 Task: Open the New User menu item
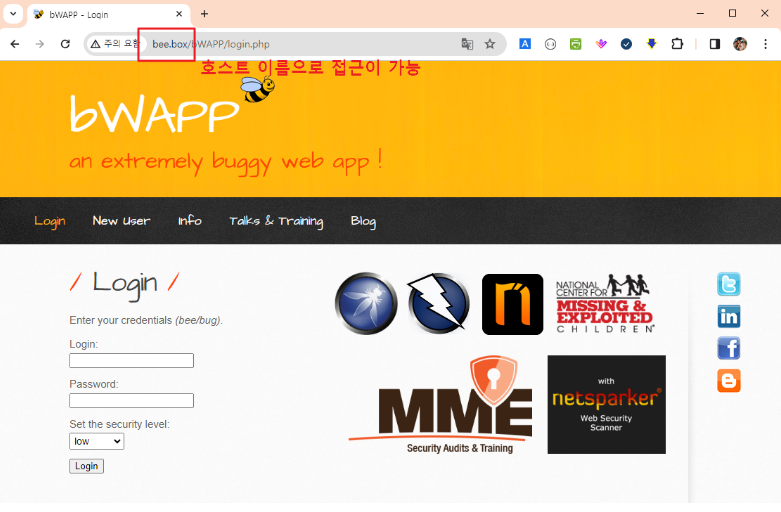tap(122, 221)
